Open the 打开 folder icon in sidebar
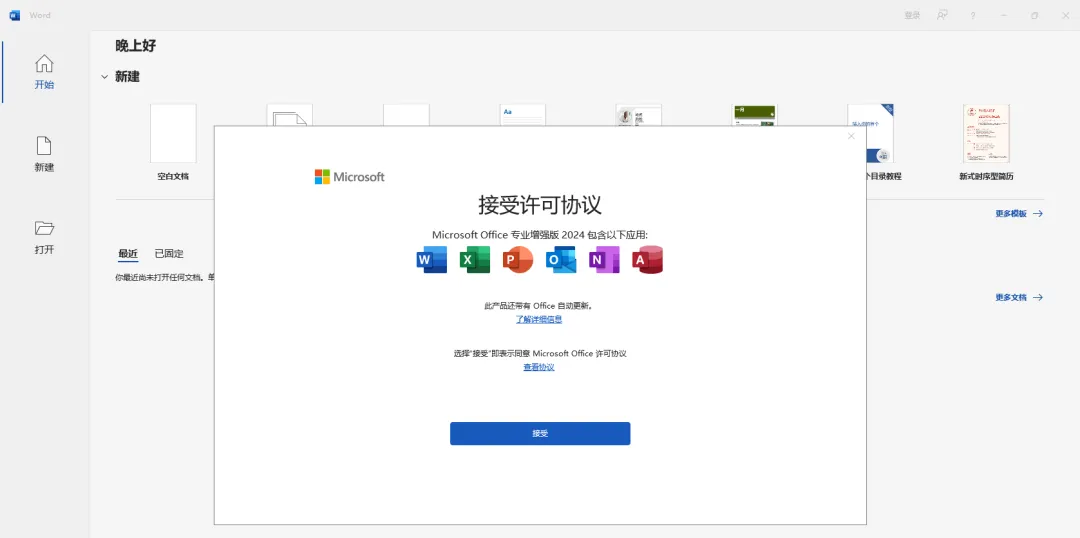 [44, 227]
